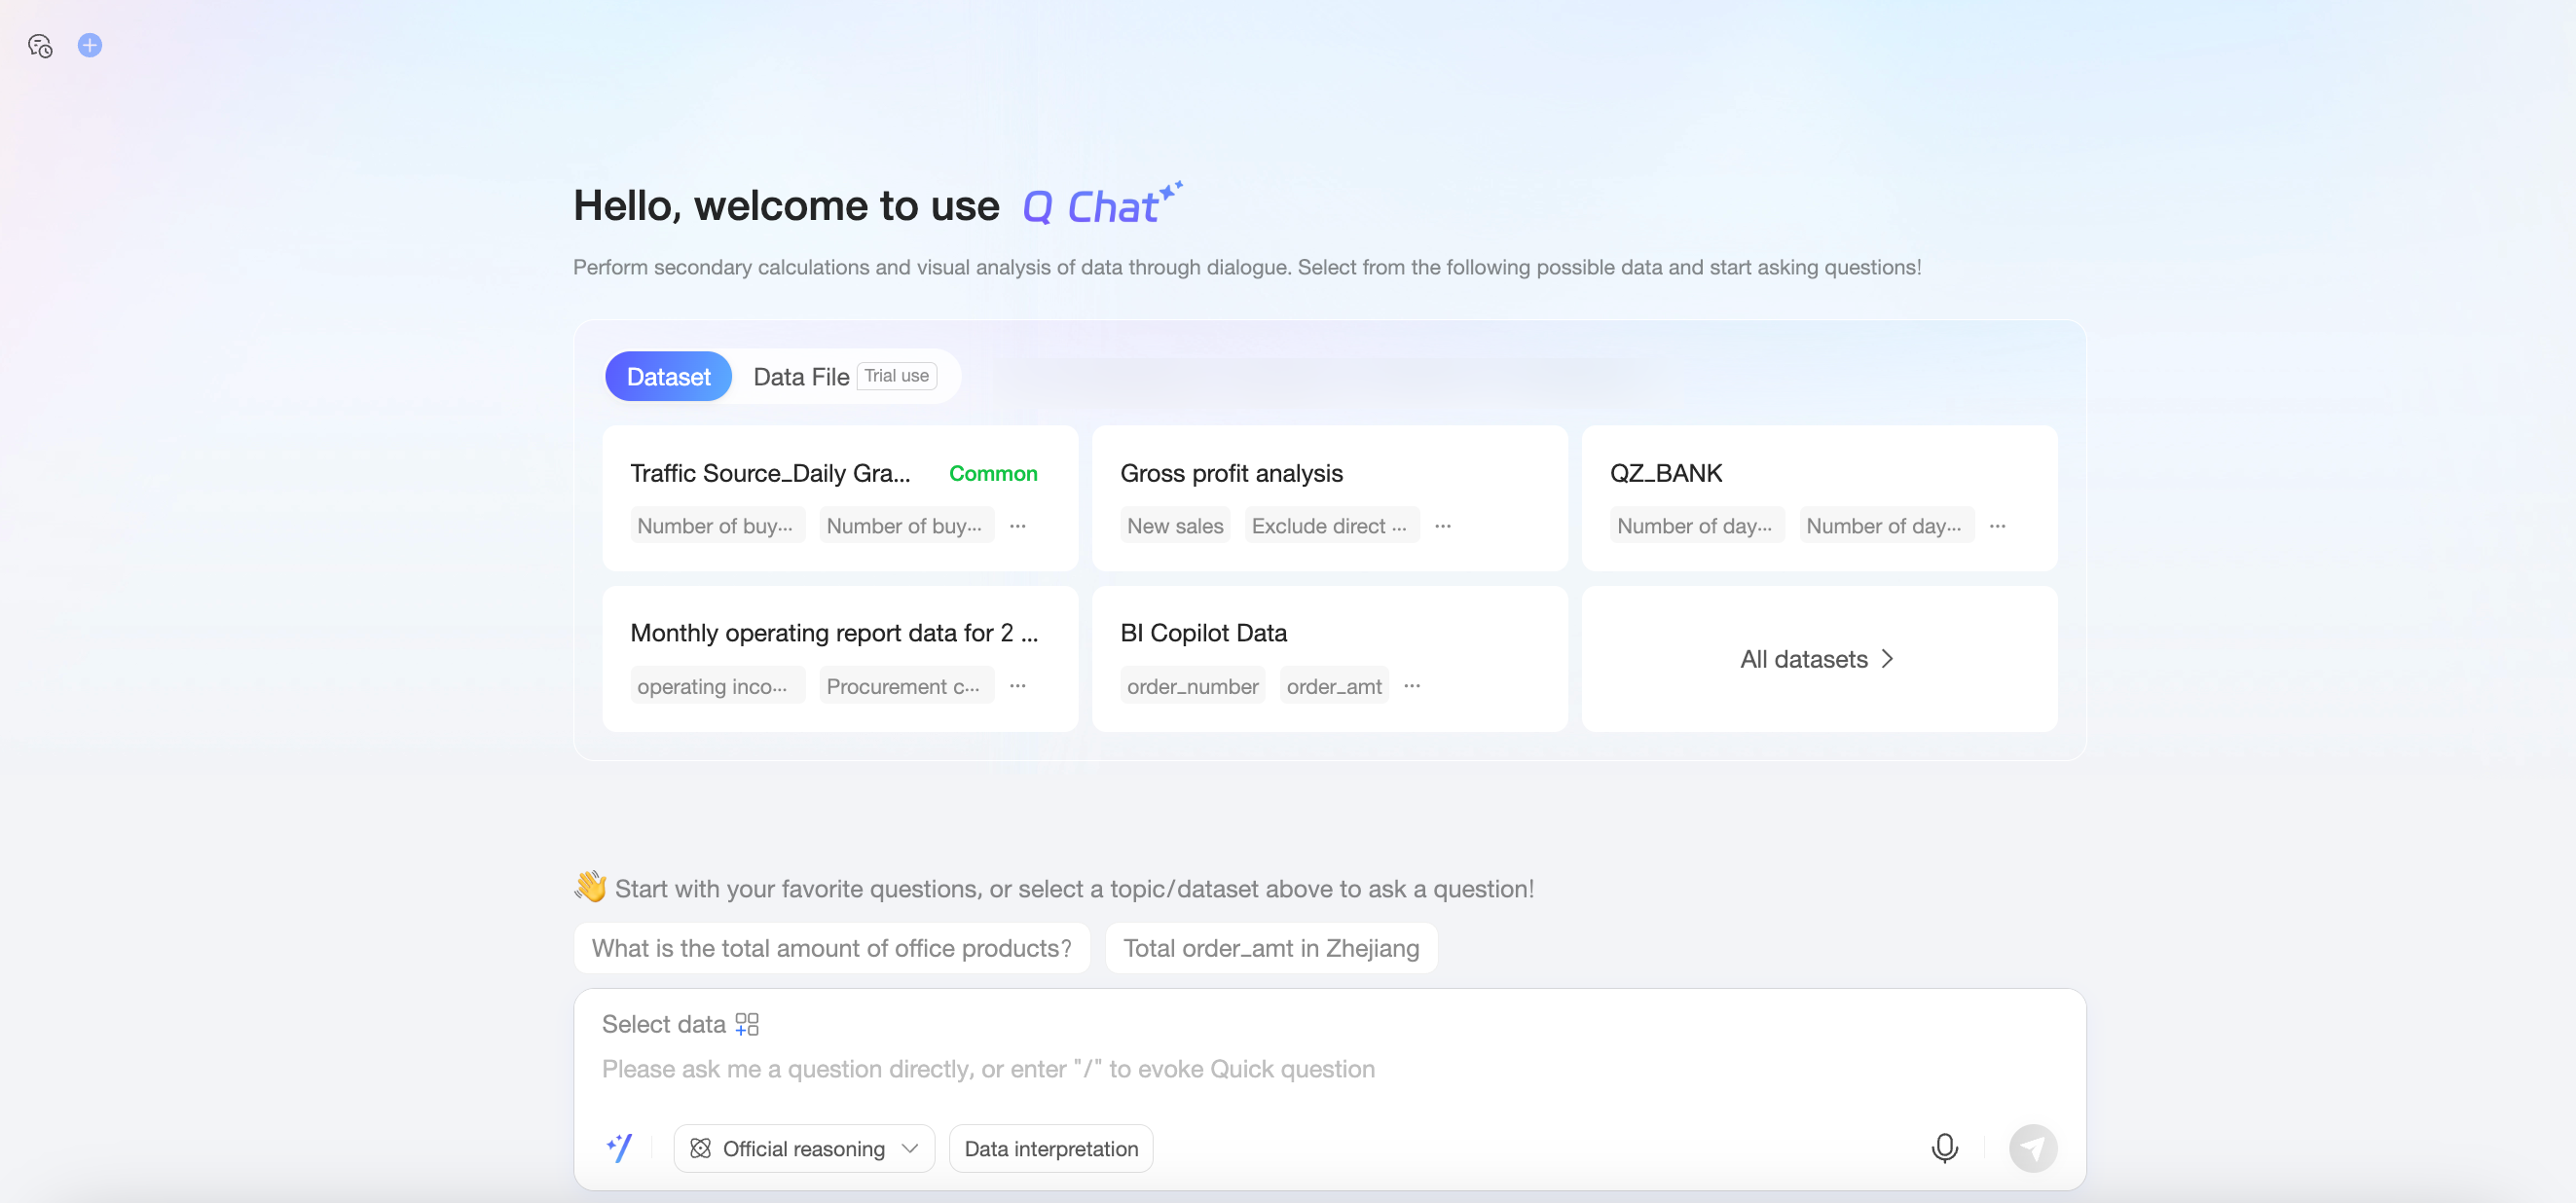Pick the order_amt field tag
The height and width of the screenshot is (1203, 2576).
tap(1334, 686)
